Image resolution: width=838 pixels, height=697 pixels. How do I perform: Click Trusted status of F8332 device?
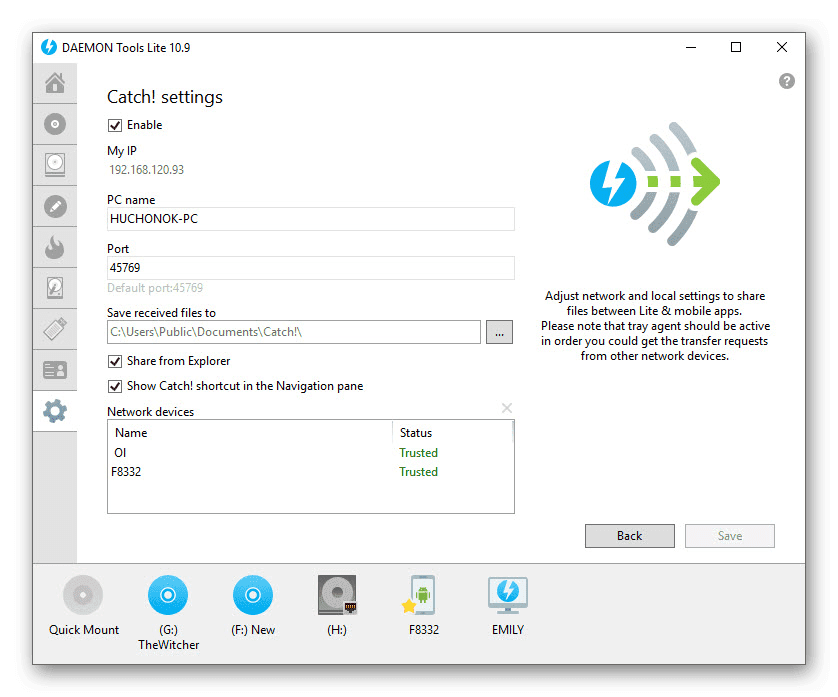point(418,472)
